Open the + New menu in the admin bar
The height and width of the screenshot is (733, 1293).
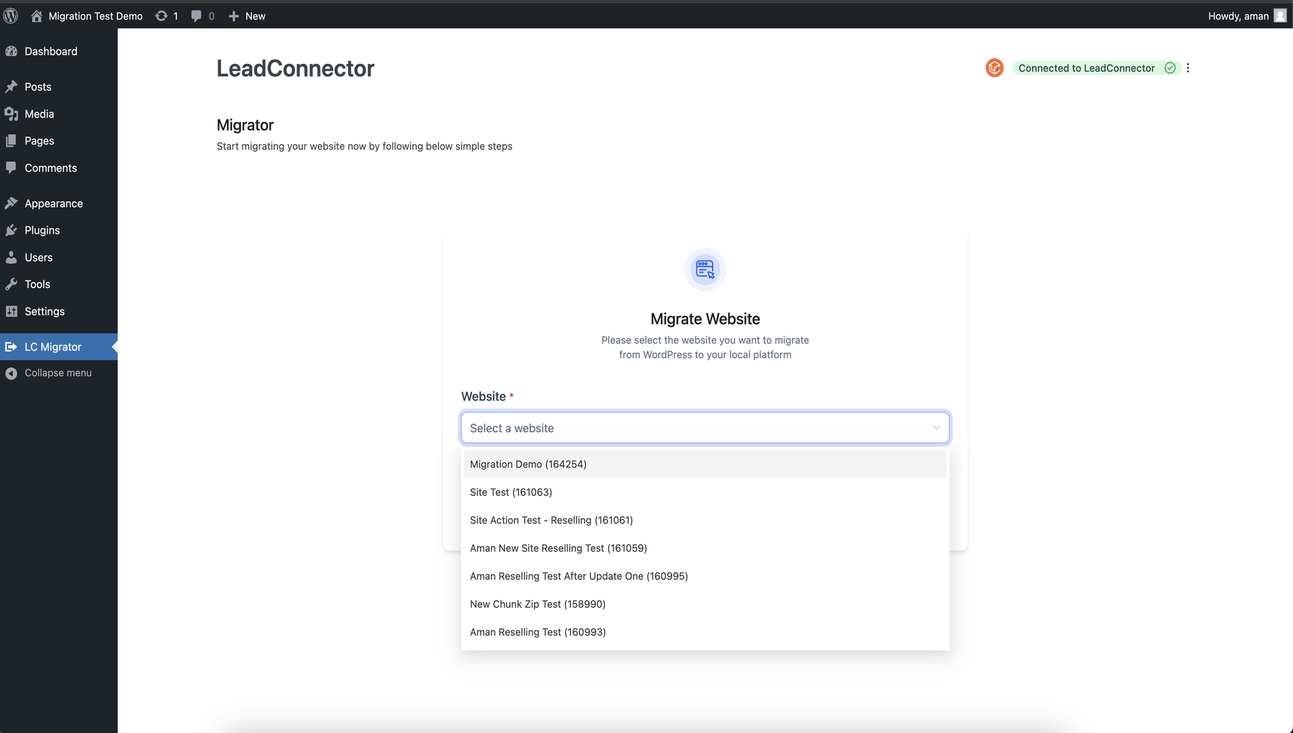click(247, 15)
